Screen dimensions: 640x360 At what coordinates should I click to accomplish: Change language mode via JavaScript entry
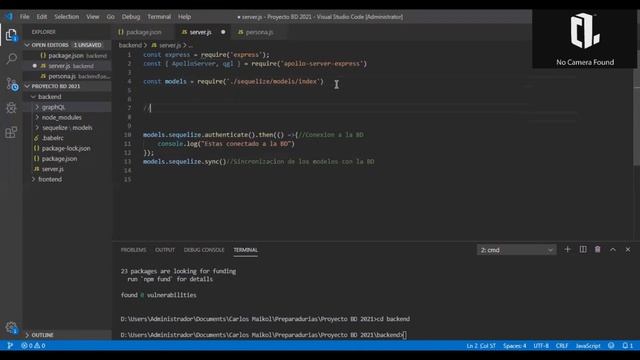click(588, 346)
